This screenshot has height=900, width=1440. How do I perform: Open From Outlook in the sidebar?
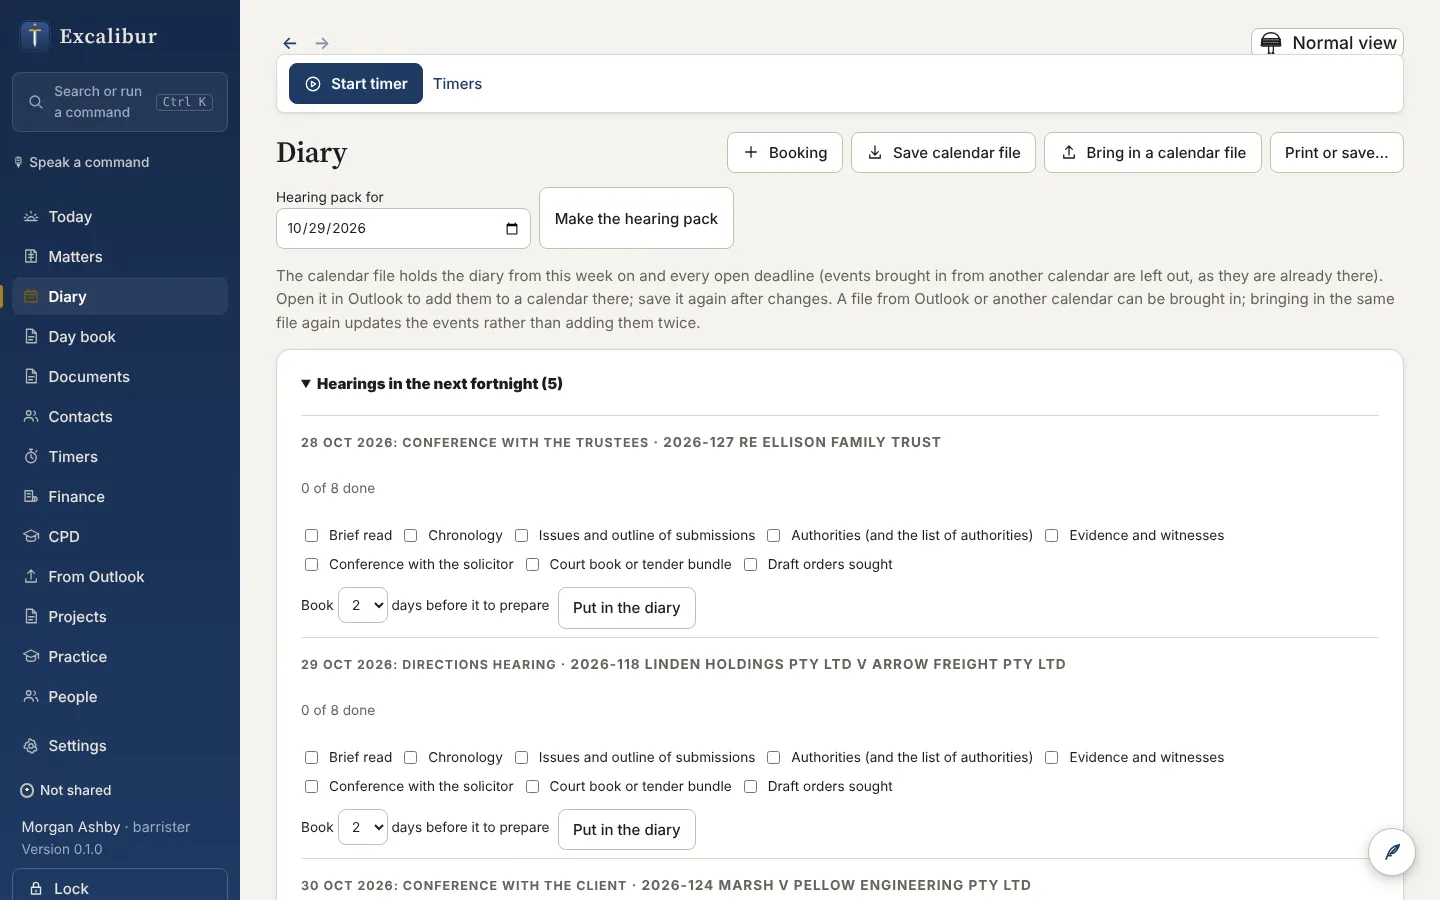click(x=120, y=577)
